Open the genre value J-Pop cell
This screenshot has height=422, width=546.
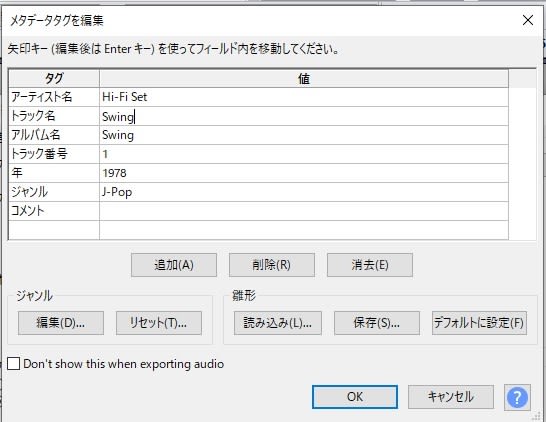[x=304, y=192]
